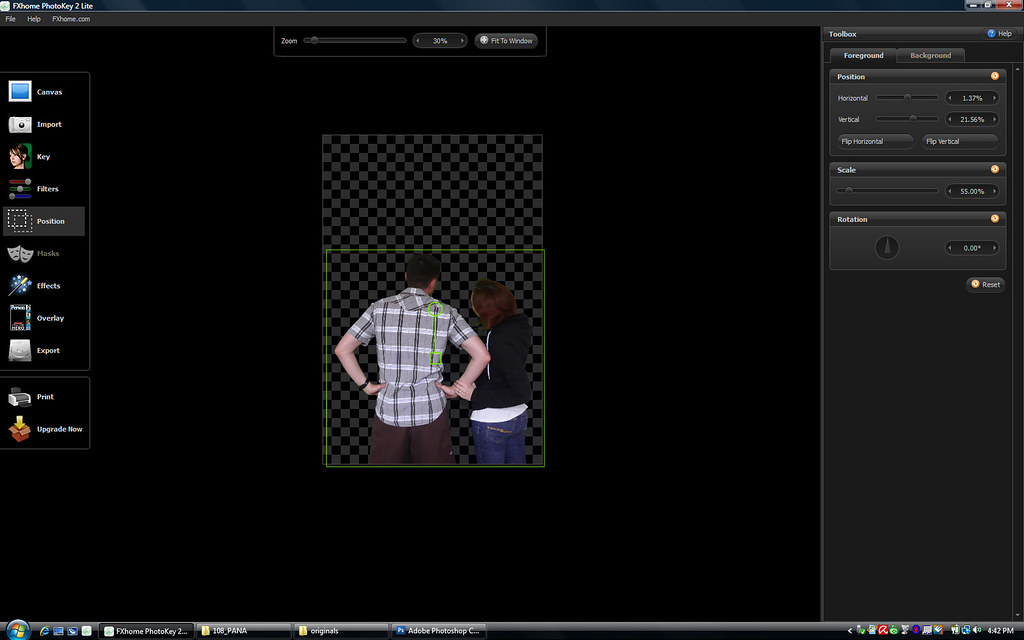Open the File menu
This screenshot has height=640, width=1024.
point(10,18)
